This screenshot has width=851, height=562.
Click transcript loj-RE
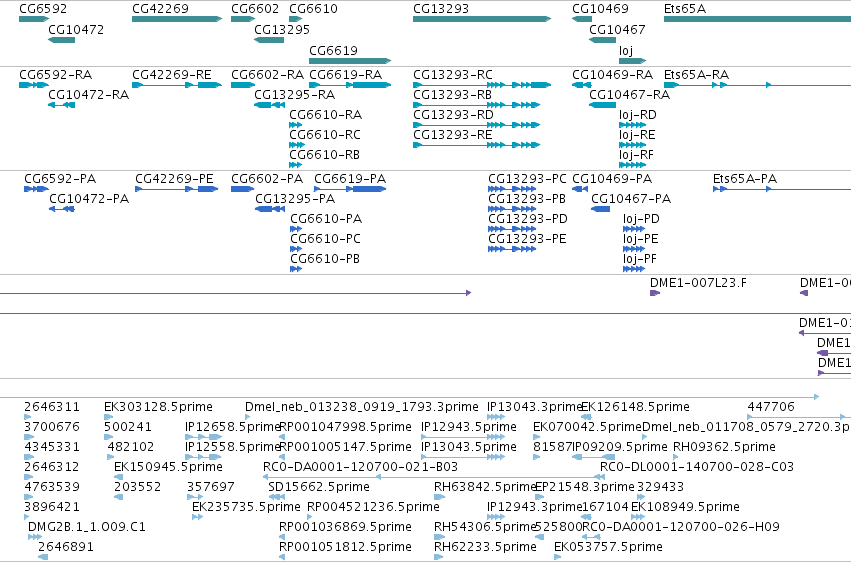637,135
